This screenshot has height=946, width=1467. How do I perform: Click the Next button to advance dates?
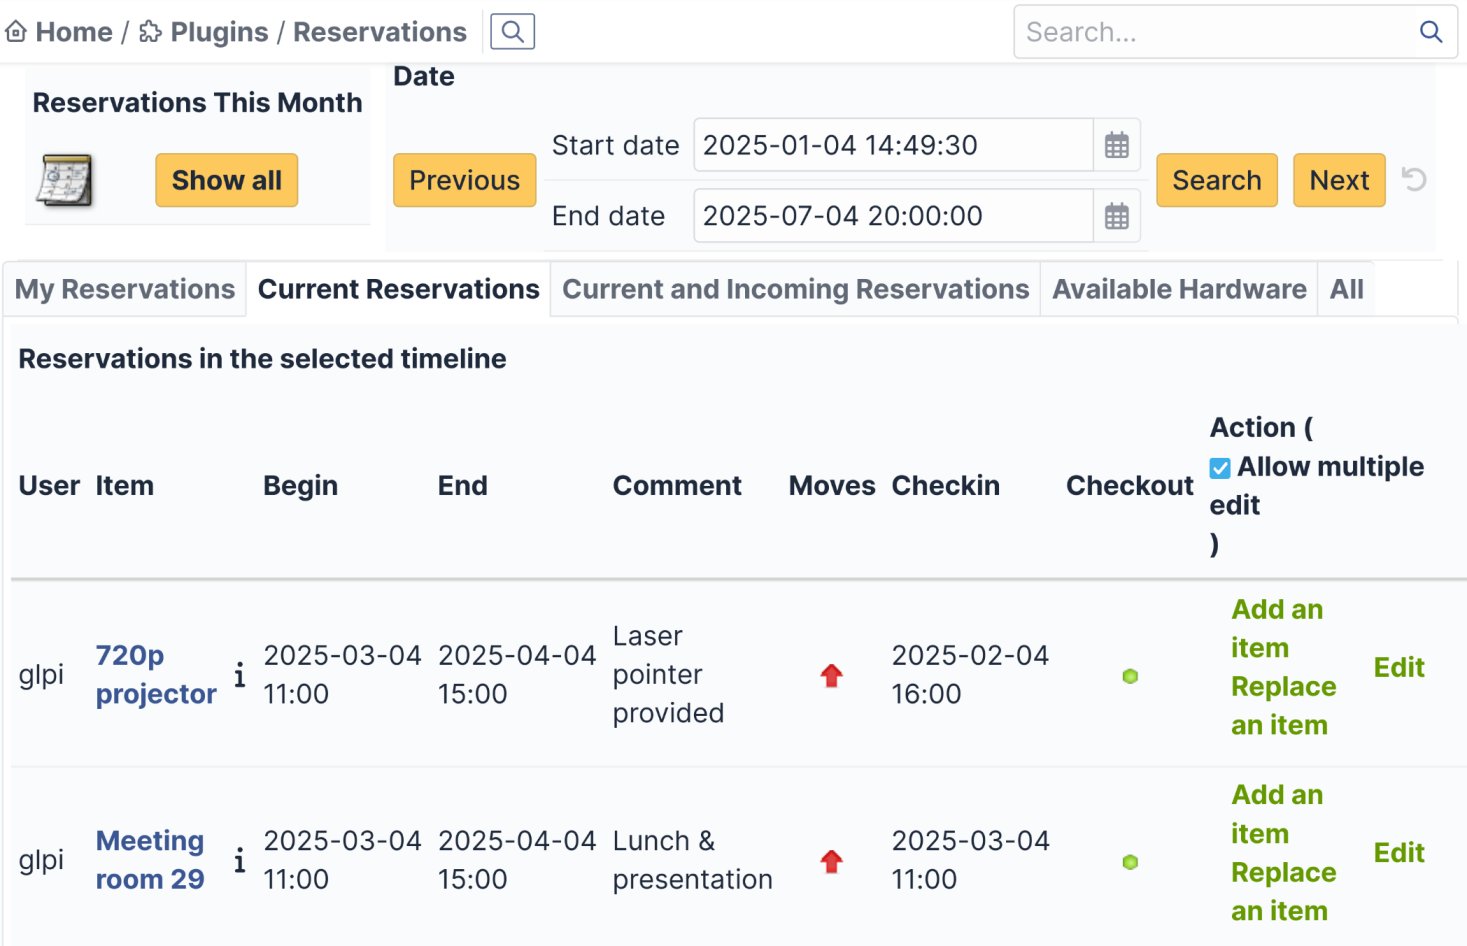(x=1338, y=180)
